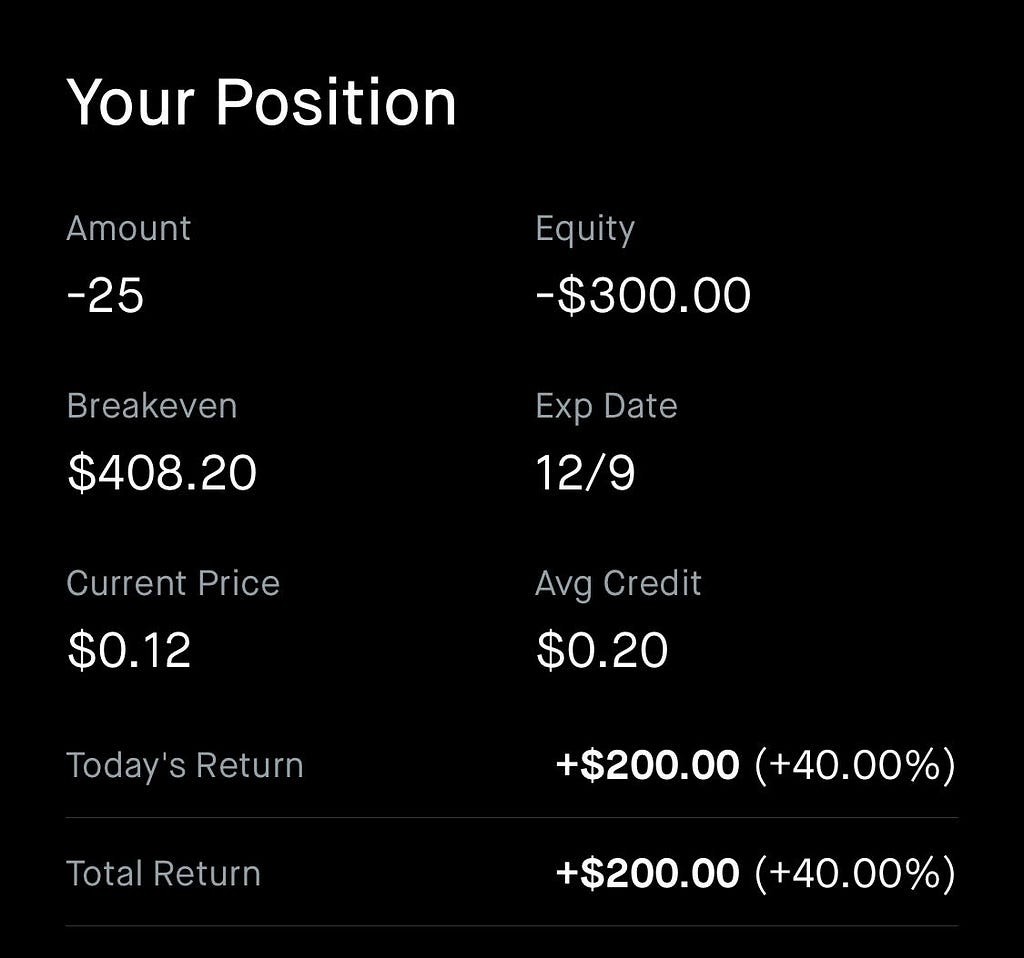Open the Total Return row label
Image resolution: width=1024 pixels, height=958 pixels.
pyautogui.click(x=163, y=874)
